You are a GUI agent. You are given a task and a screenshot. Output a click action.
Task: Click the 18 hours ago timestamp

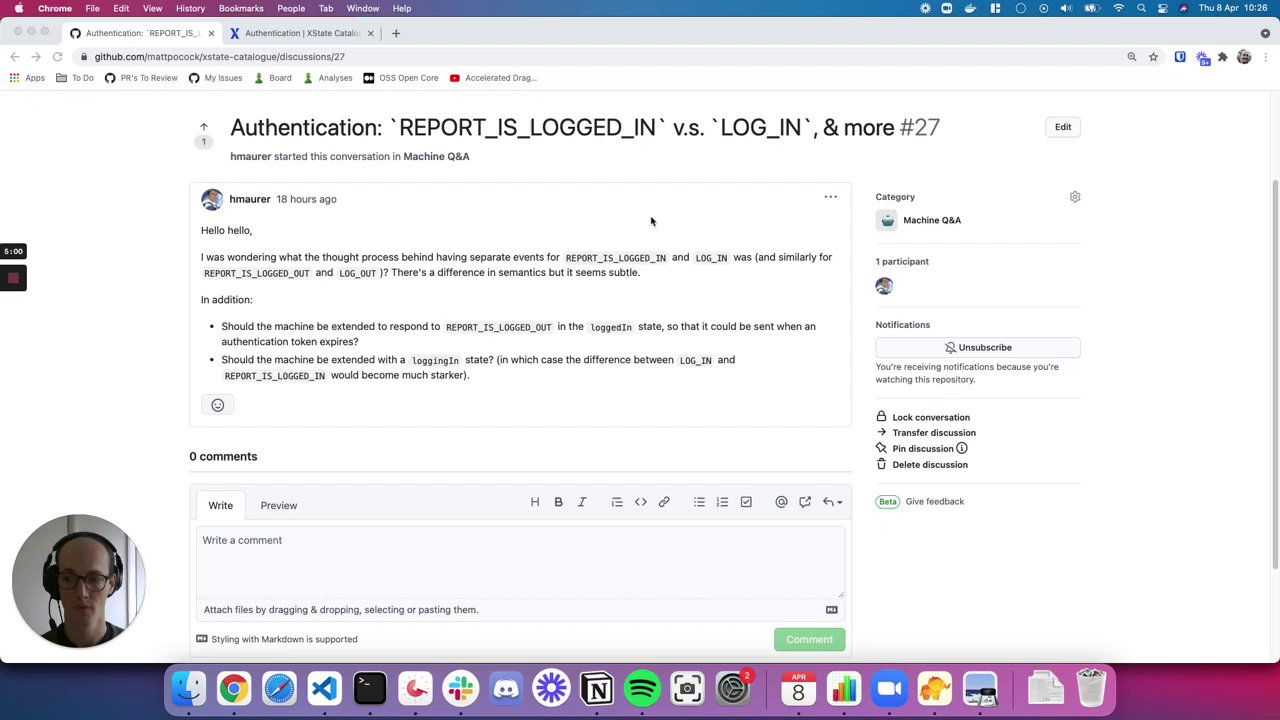click(x=306, y=199)
